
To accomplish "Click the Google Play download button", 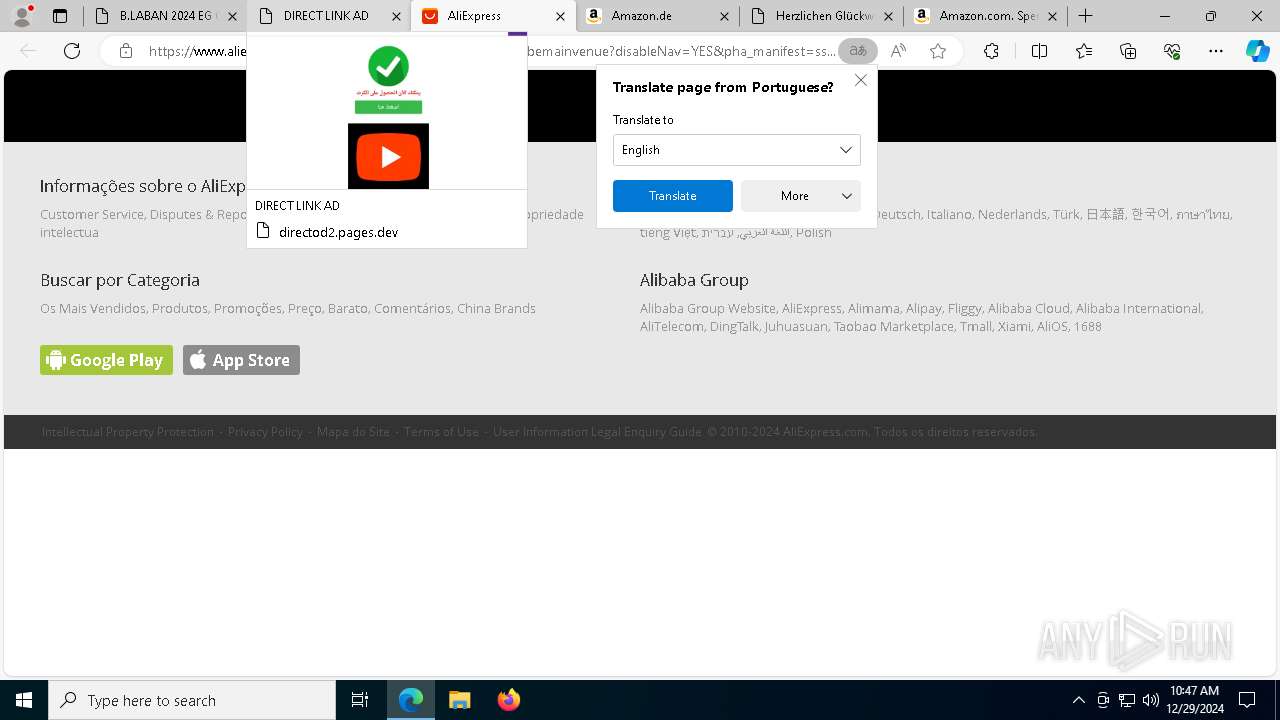I will [106, 360].
